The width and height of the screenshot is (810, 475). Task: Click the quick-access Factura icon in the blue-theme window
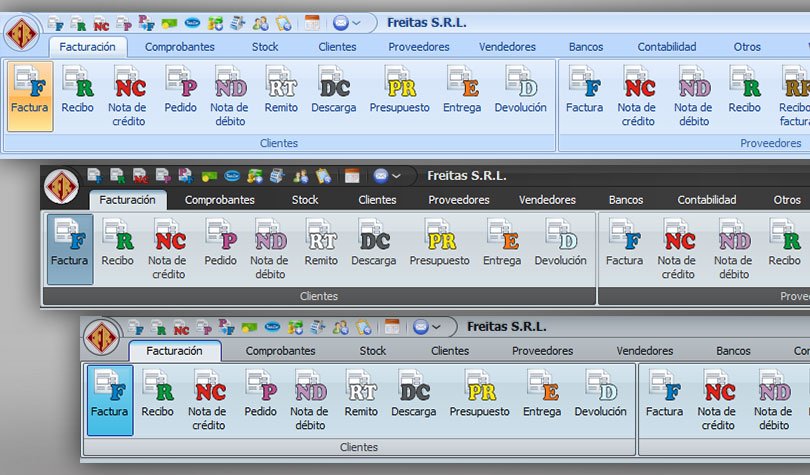click(x=55, y=24)
